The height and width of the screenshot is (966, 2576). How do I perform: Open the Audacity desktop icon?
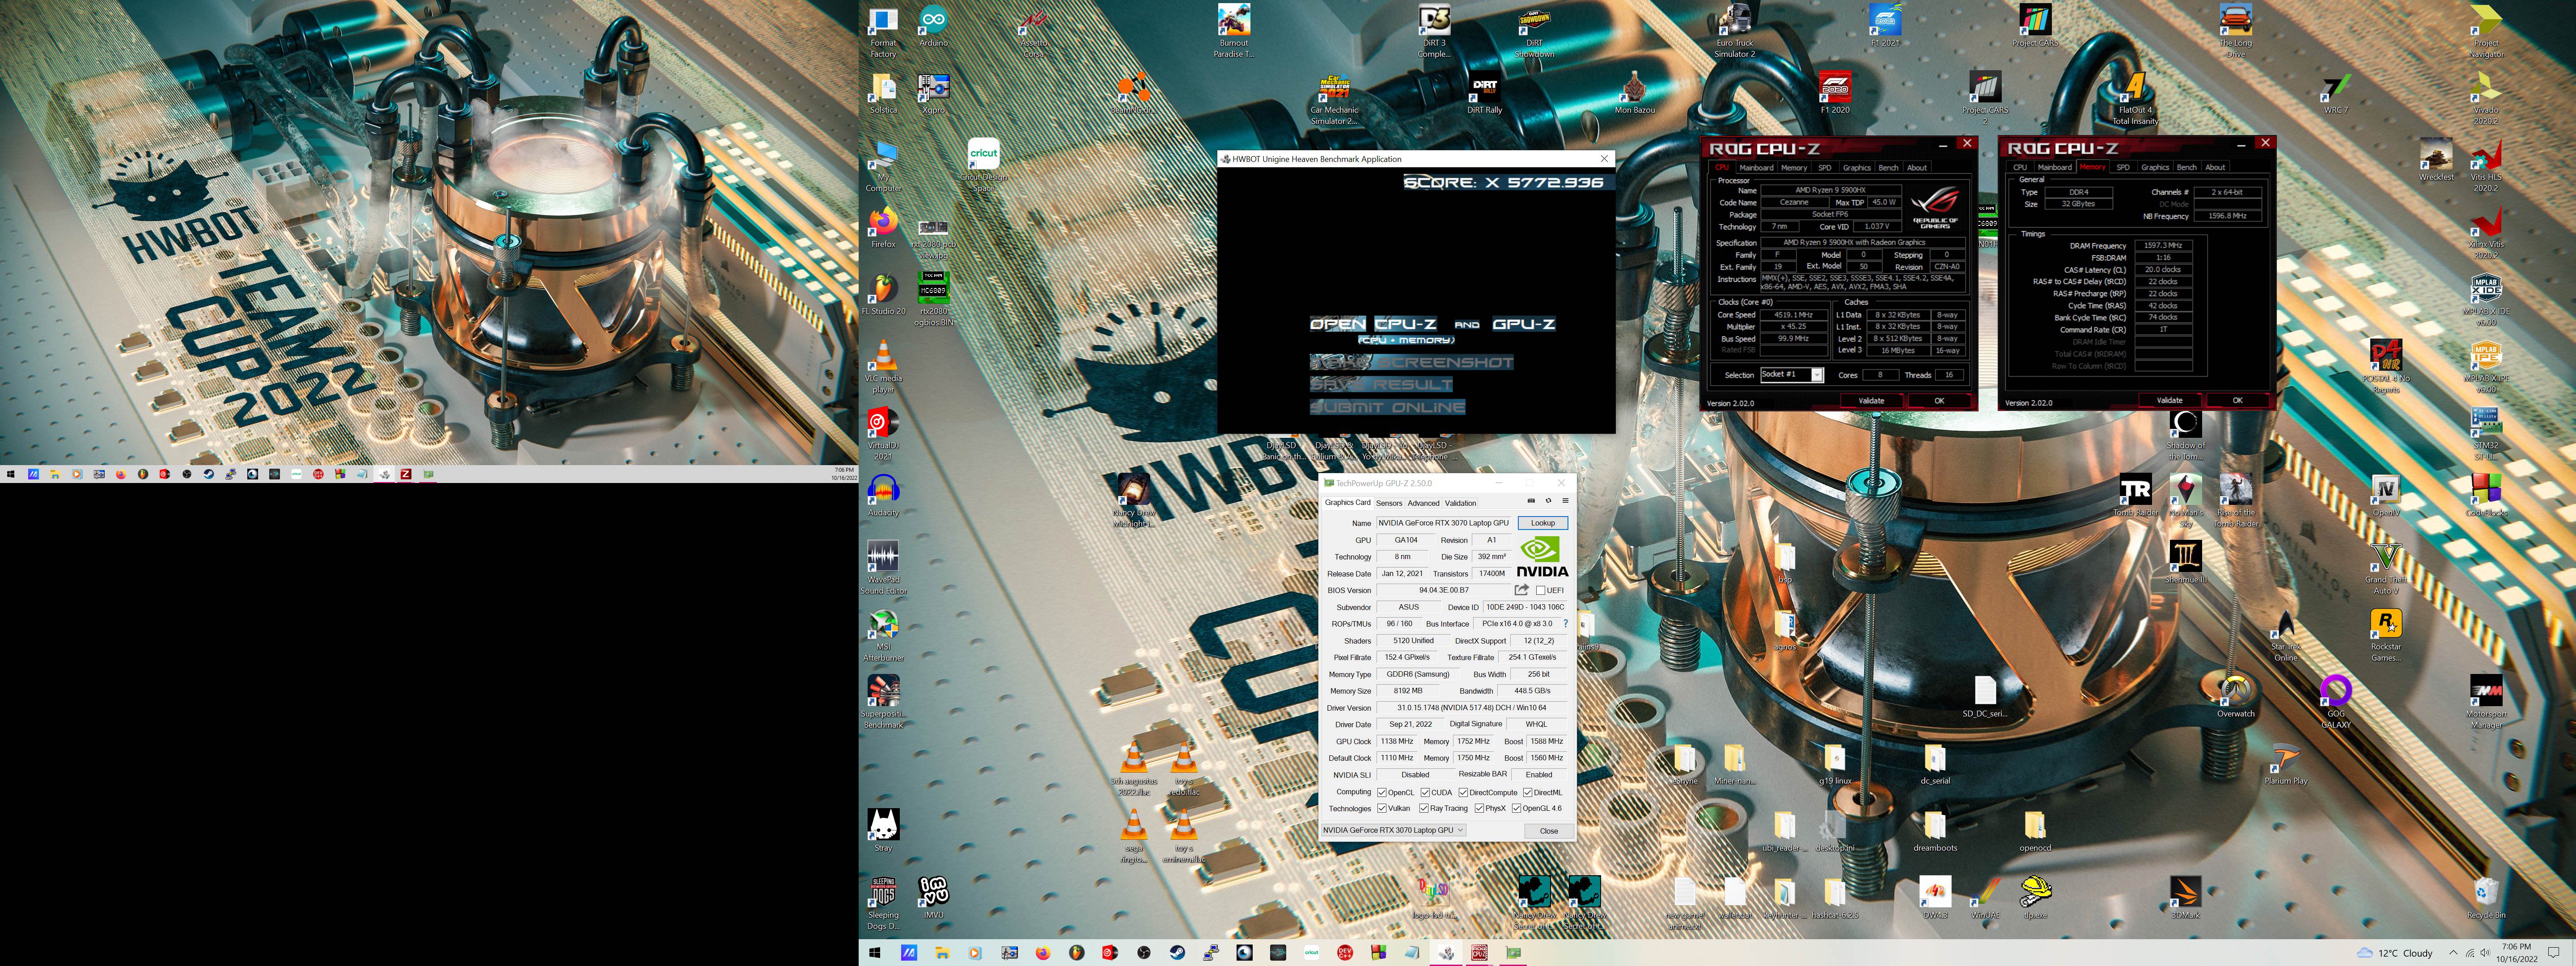click(x=883, y=496)
